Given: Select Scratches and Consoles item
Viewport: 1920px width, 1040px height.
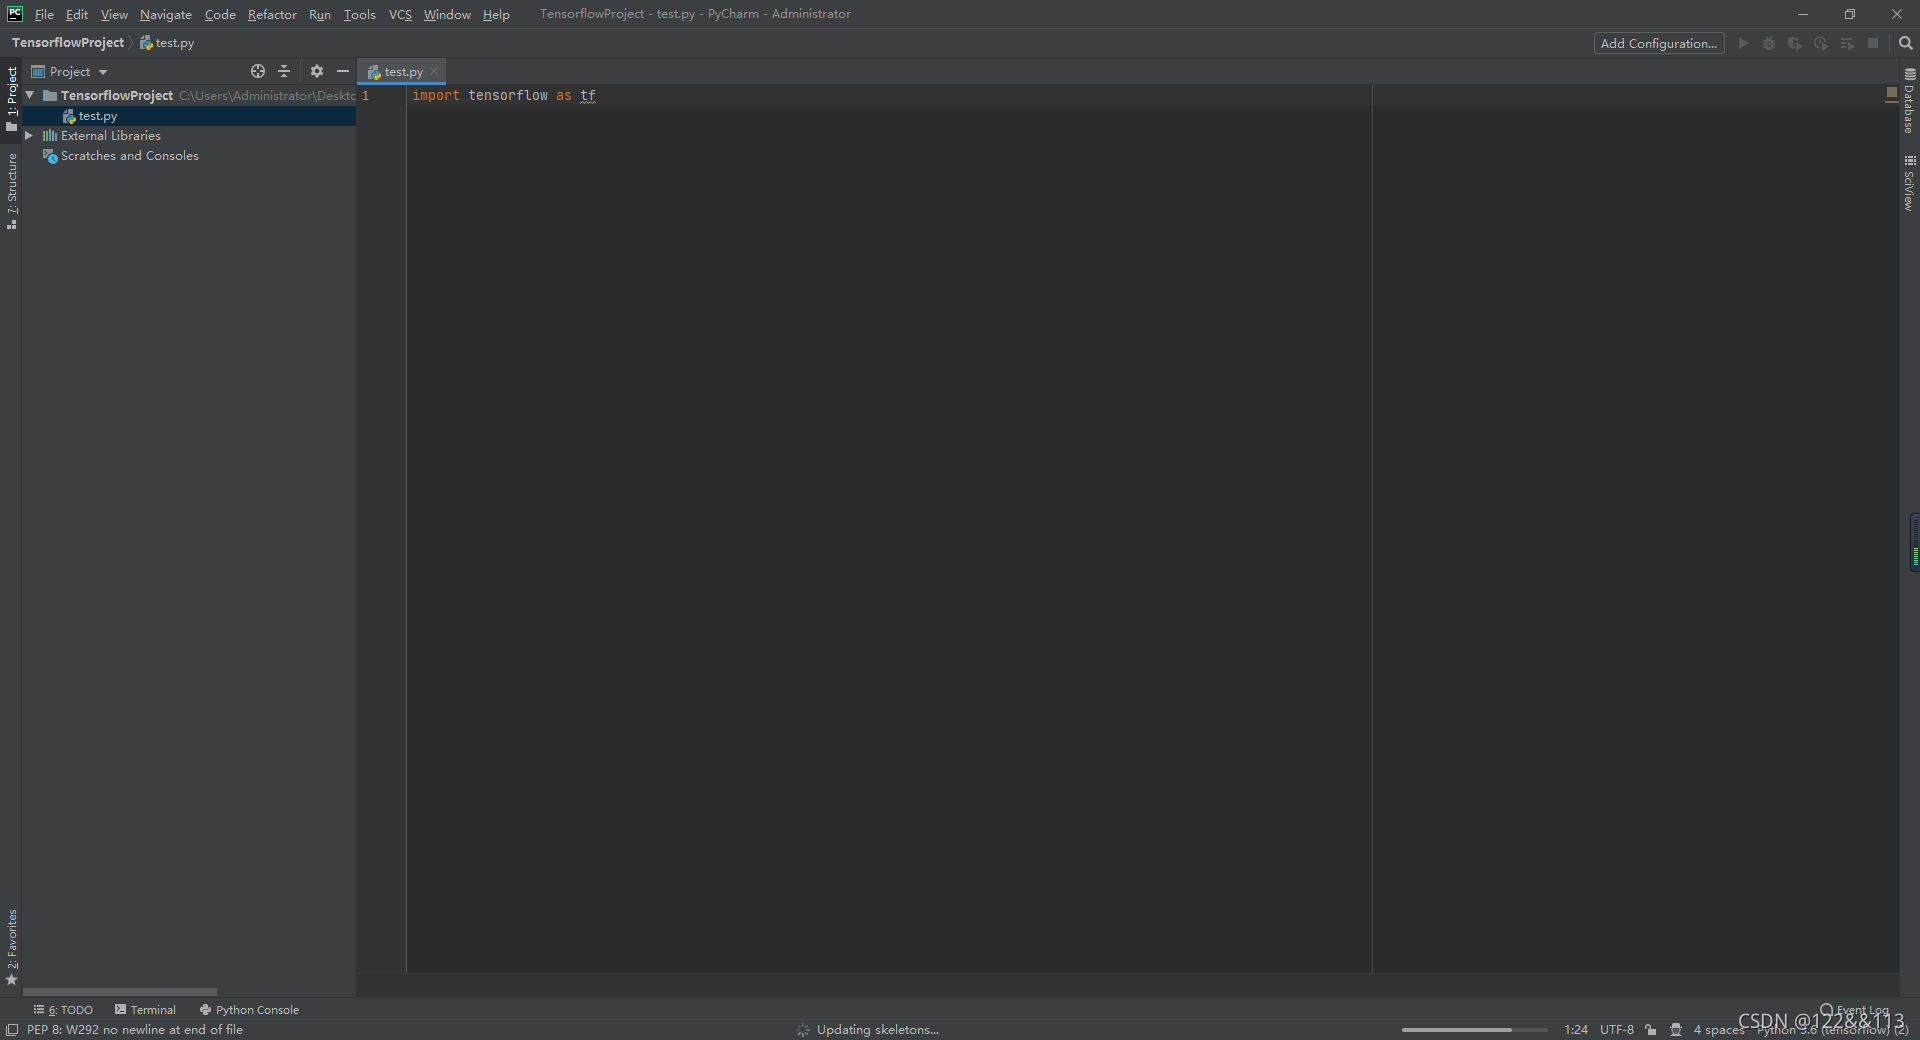Looking at the screenshot, I should click(129, 156).
